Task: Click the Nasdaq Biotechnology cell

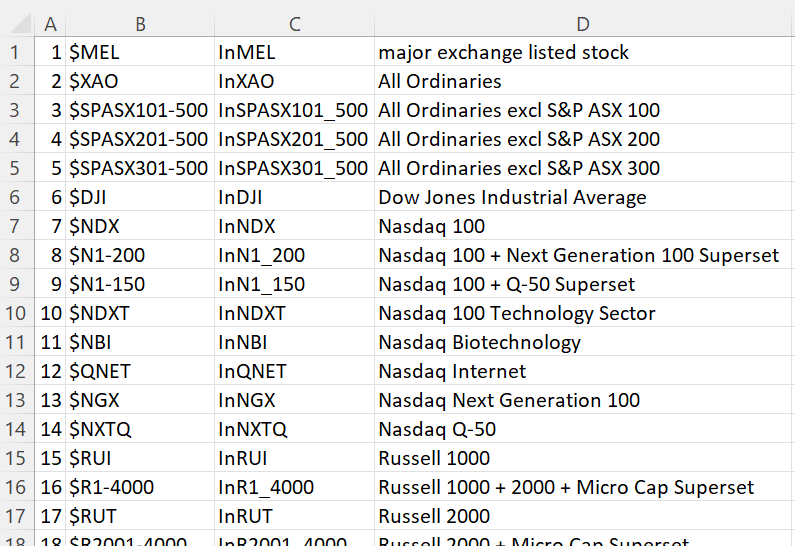Action: [x=583, y=342]
